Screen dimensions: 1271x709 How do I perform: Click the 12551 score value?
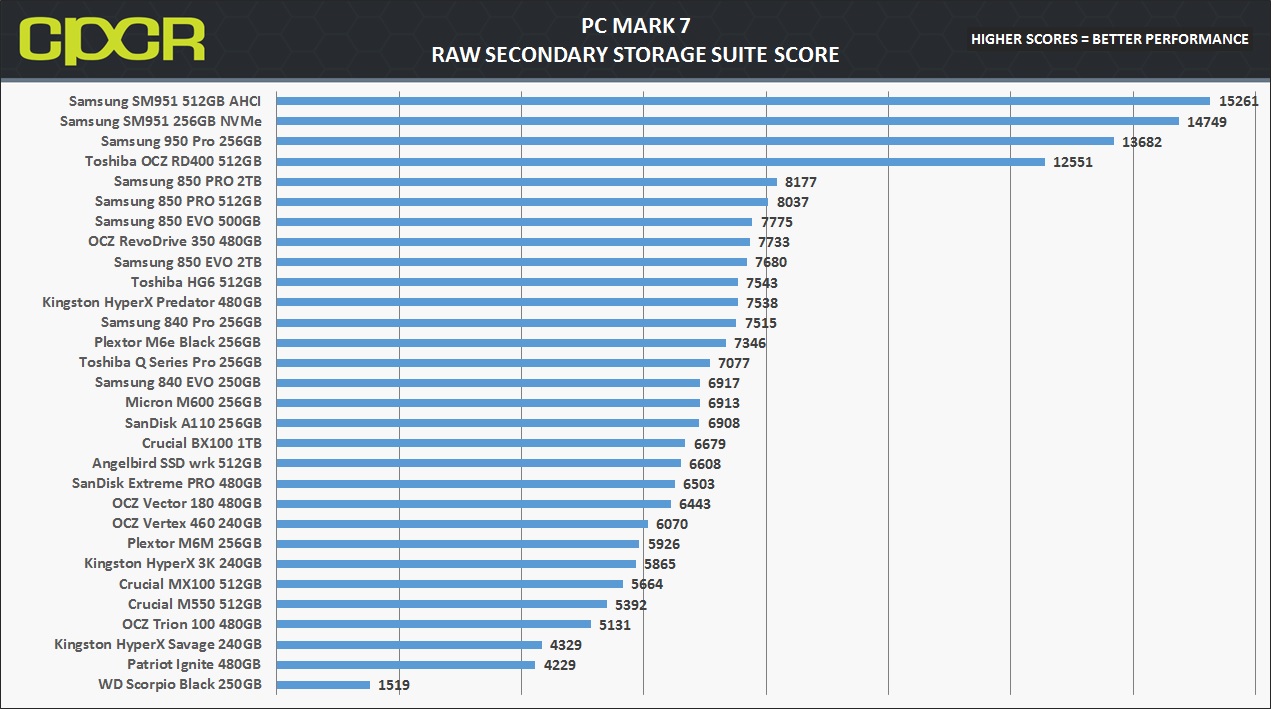(1073, 162)
